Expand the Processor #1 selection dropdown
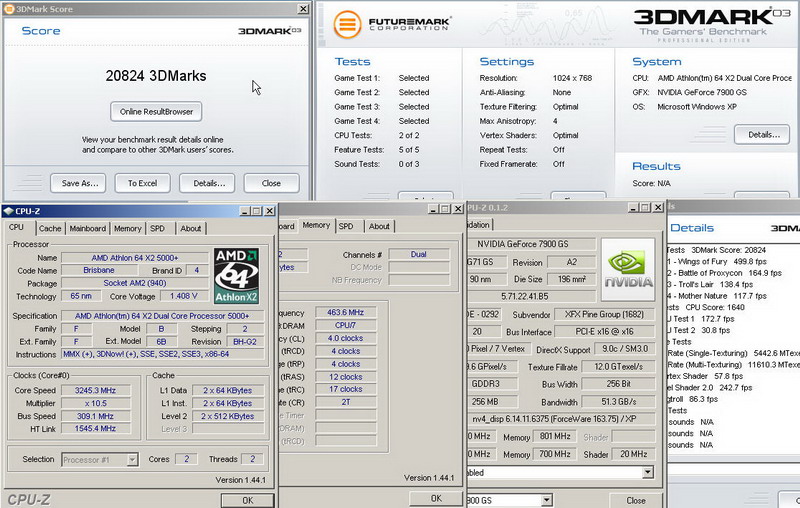 tap(132, 460)
